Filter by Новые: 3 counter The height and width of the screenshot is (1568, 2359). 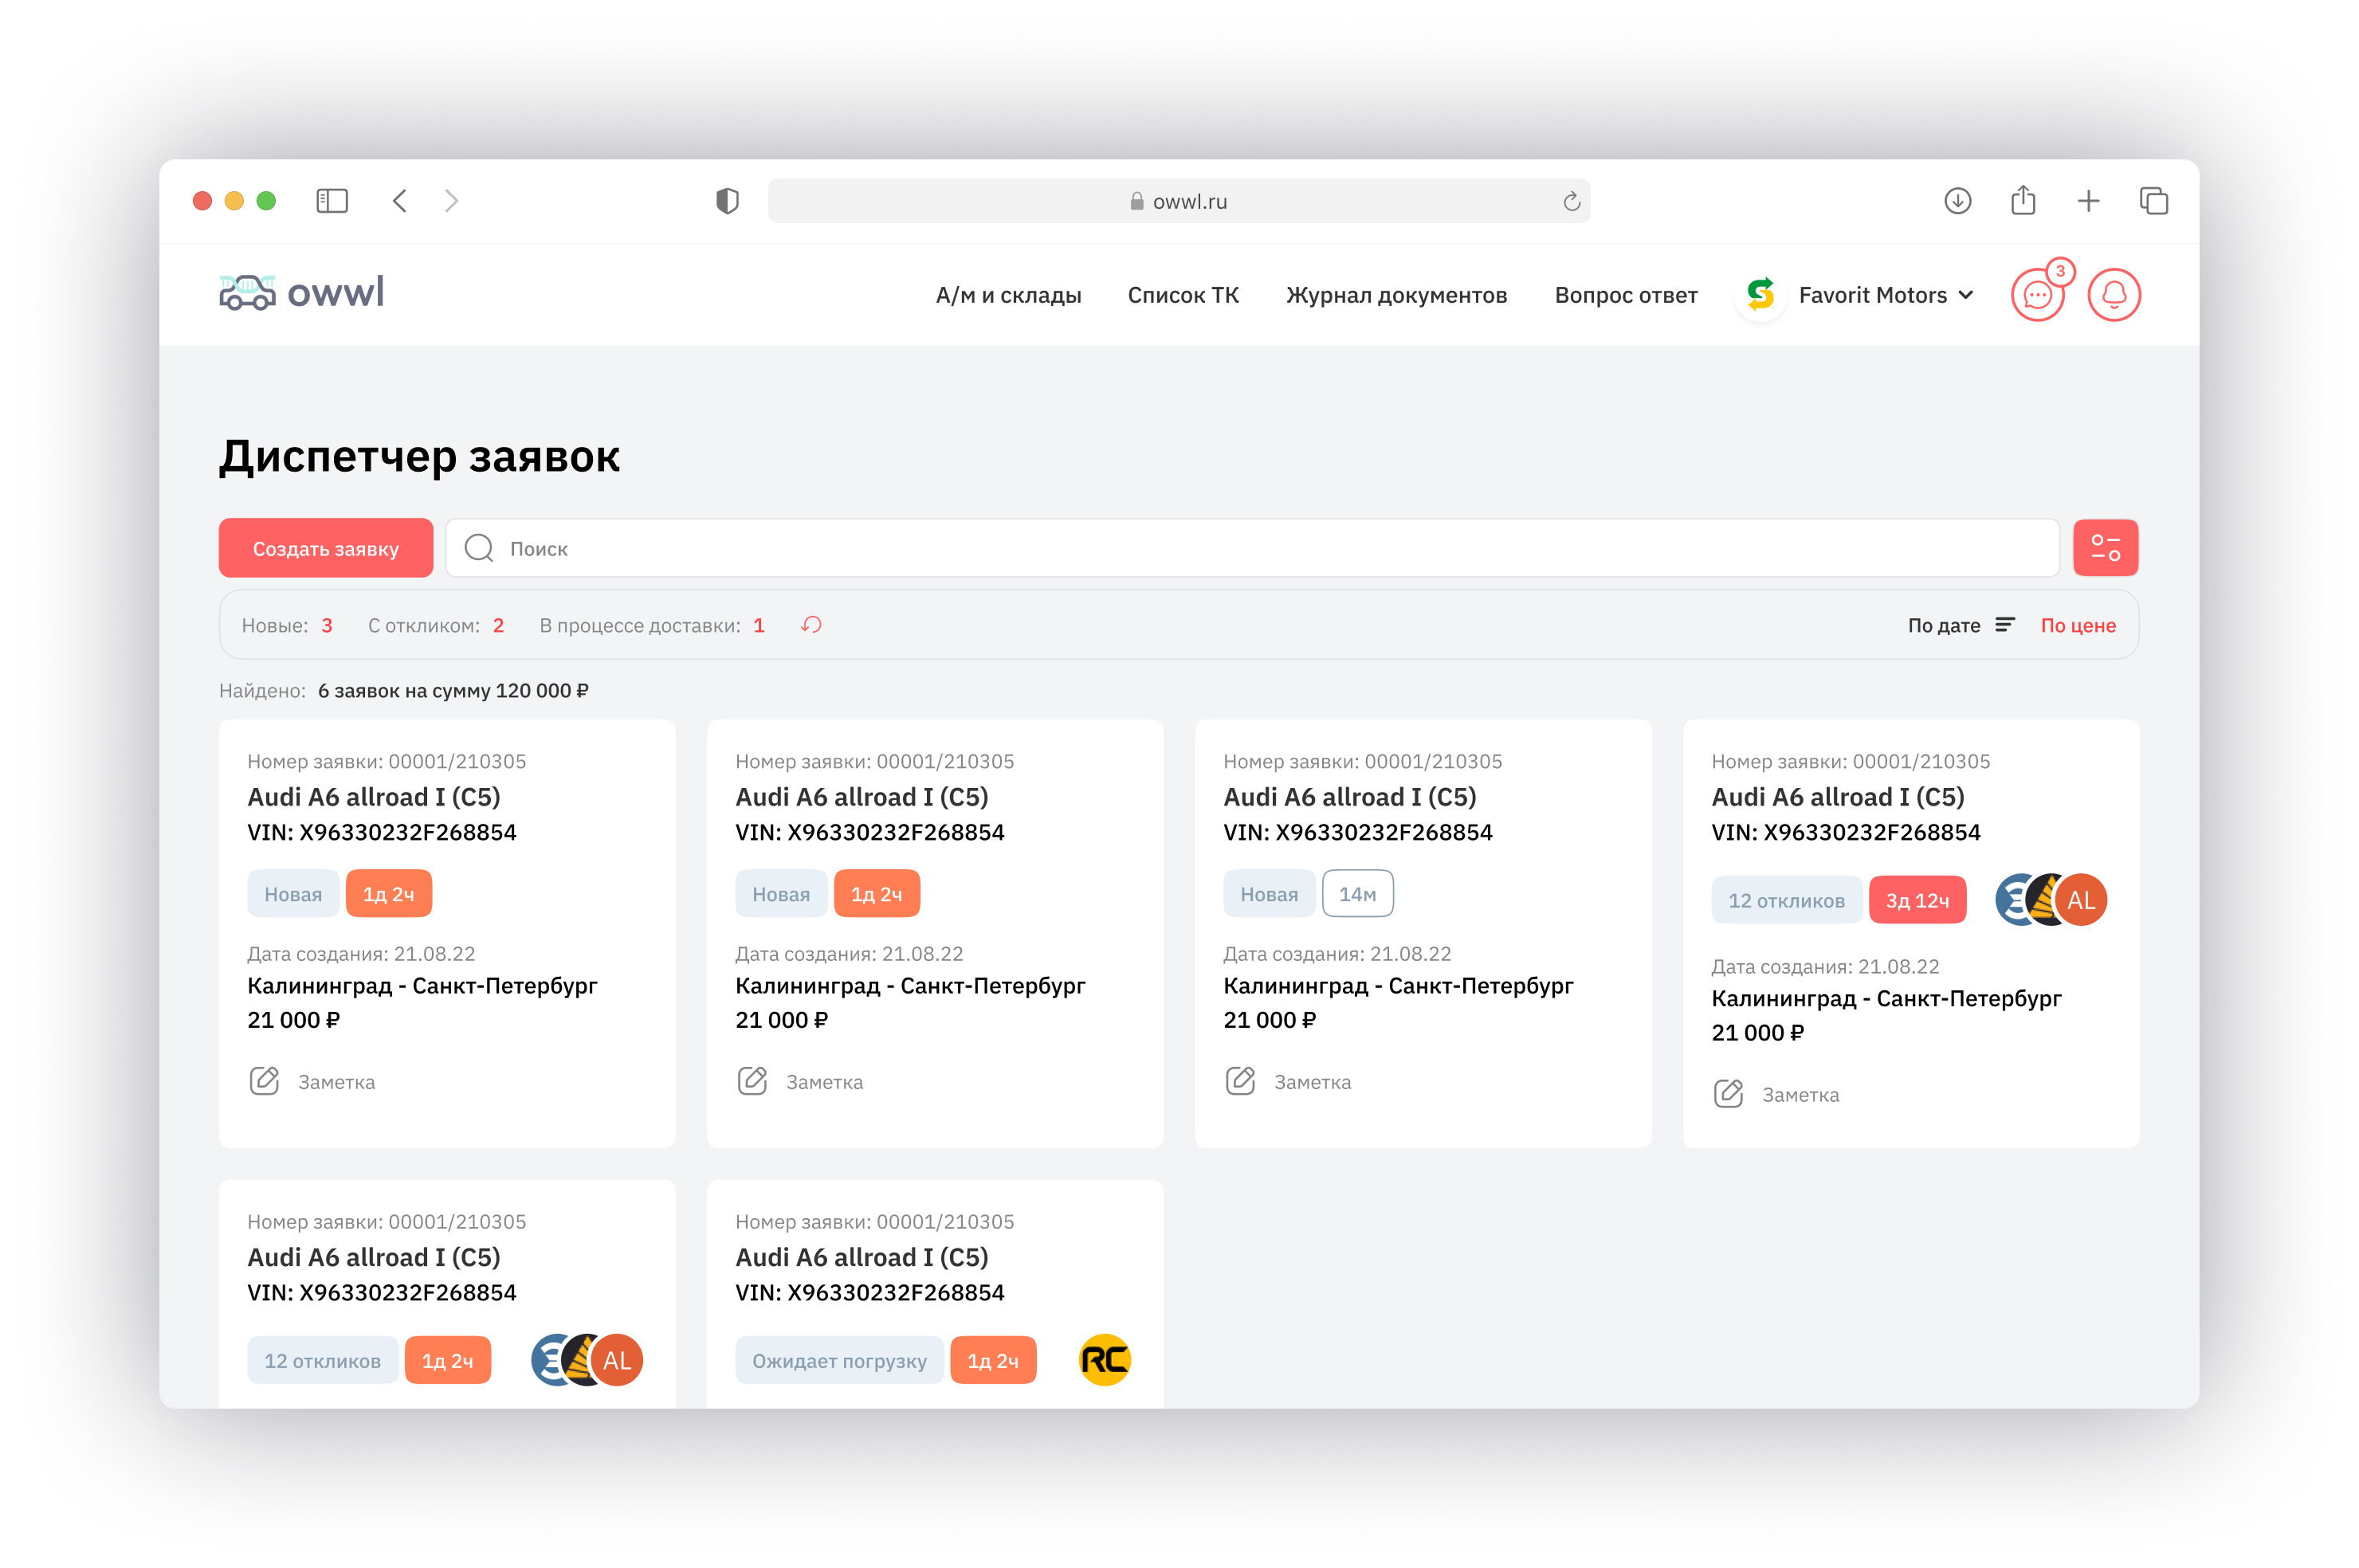point(287,625)
